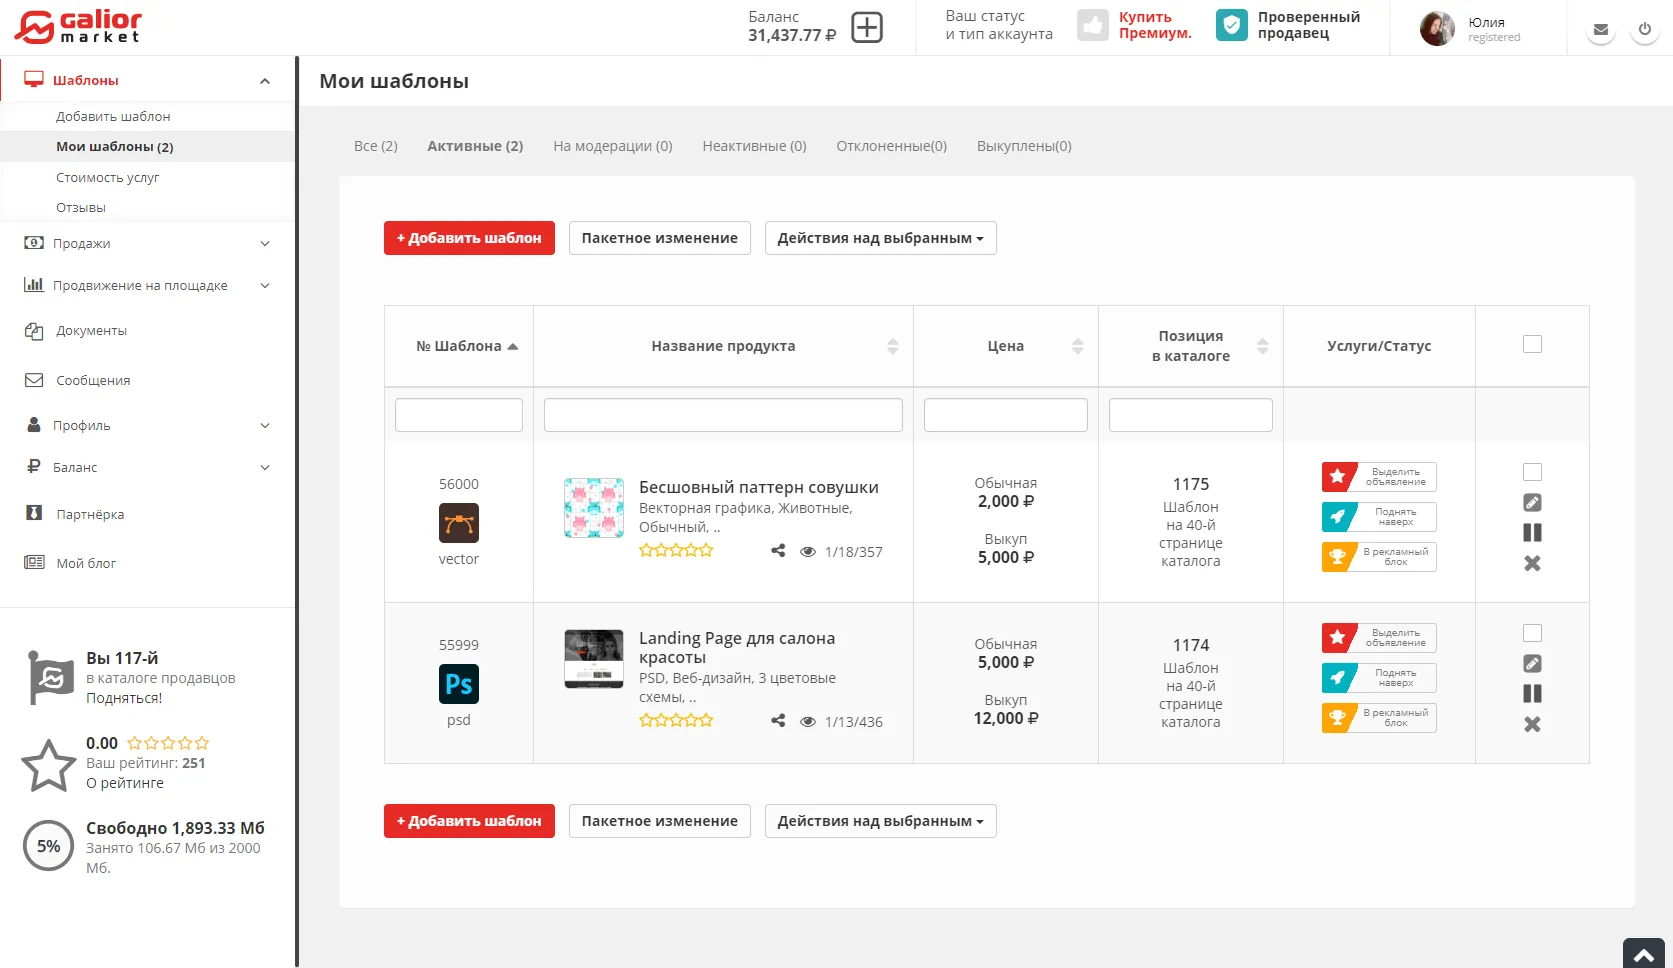Click the product name filter input field

tap(722, 415)
